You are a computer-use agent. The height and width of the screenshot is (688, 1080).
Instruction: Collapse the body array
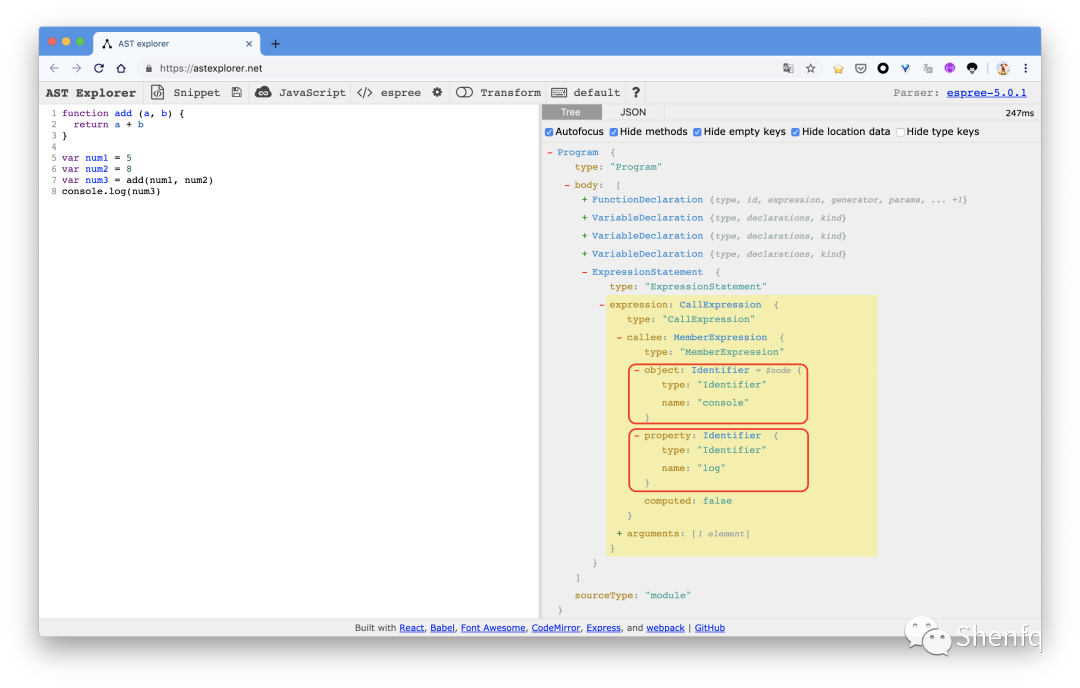[x=567, y=185]
